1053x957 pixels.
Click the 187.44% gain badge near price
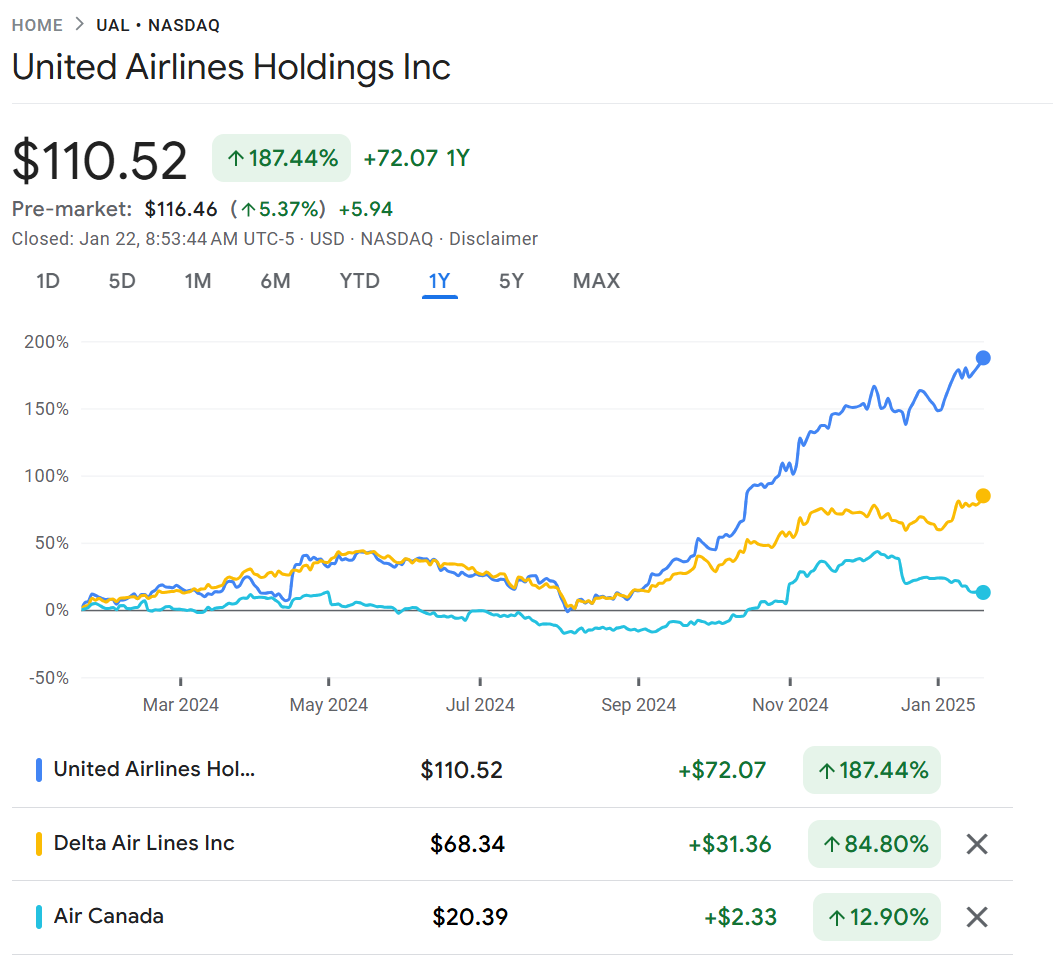281,158
